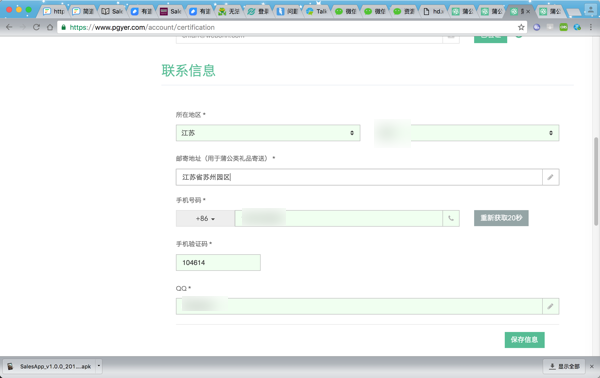600x378 pixels.
Task: Open the city dropdown next to province
Action: 466,133
